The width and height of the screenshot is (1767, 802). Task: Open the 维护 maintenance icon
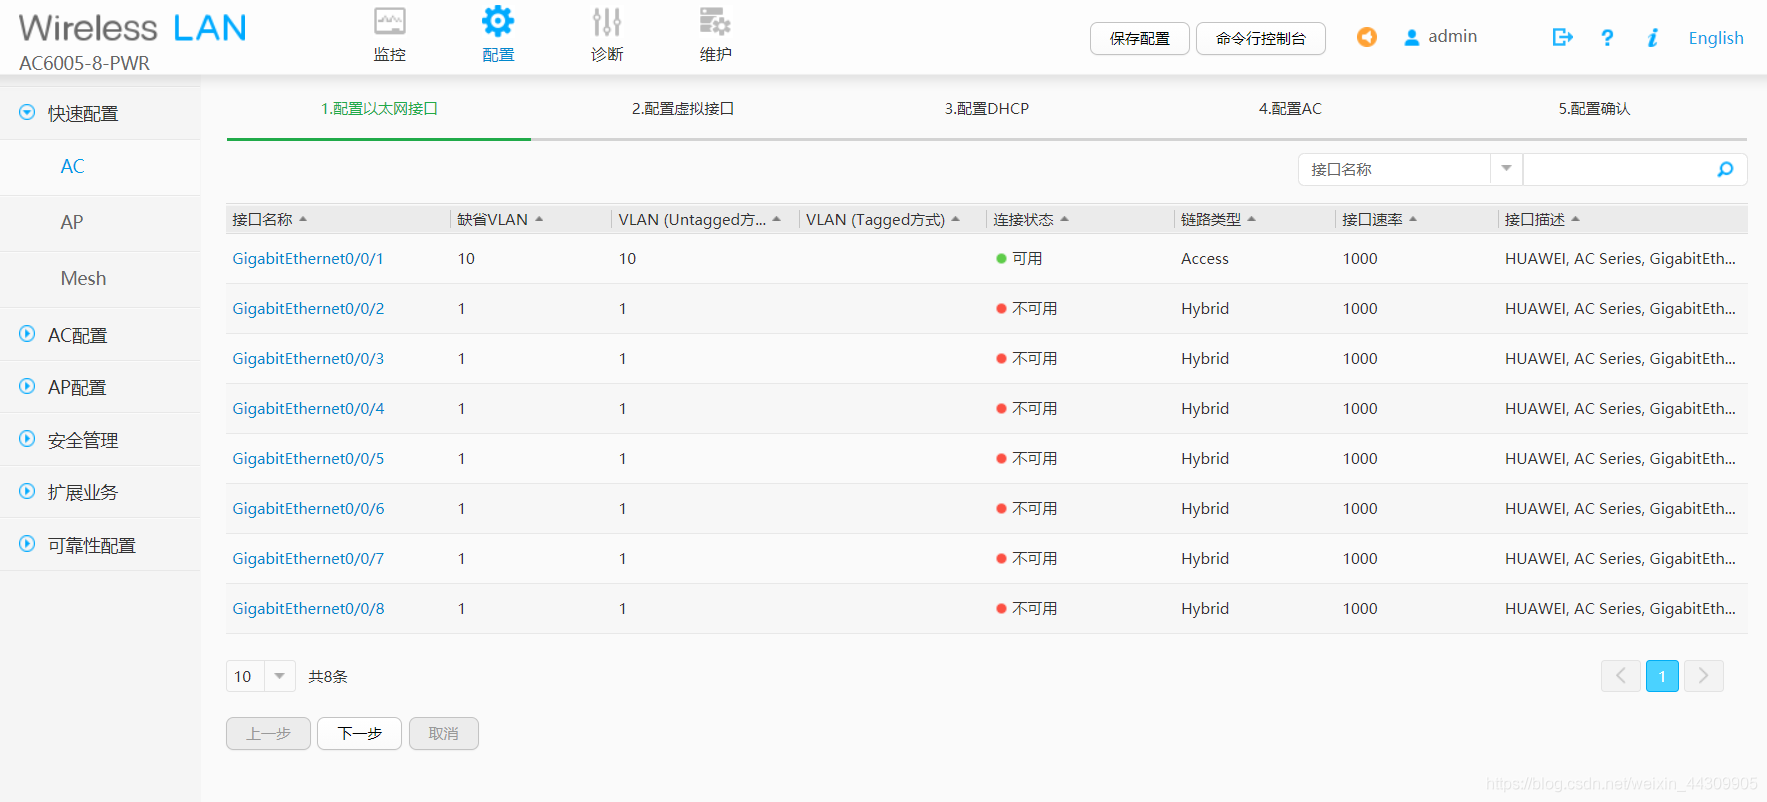click(715, 21)
